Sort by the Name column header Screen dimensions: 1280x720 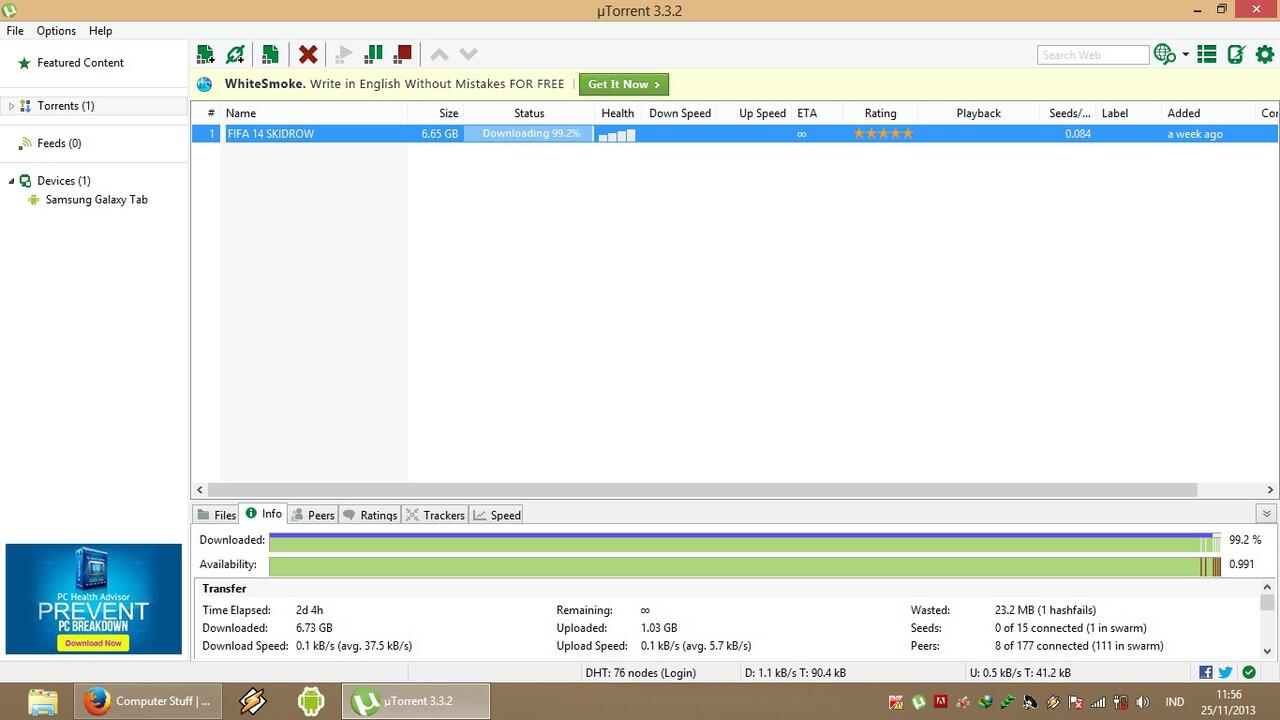click(314, 113)
